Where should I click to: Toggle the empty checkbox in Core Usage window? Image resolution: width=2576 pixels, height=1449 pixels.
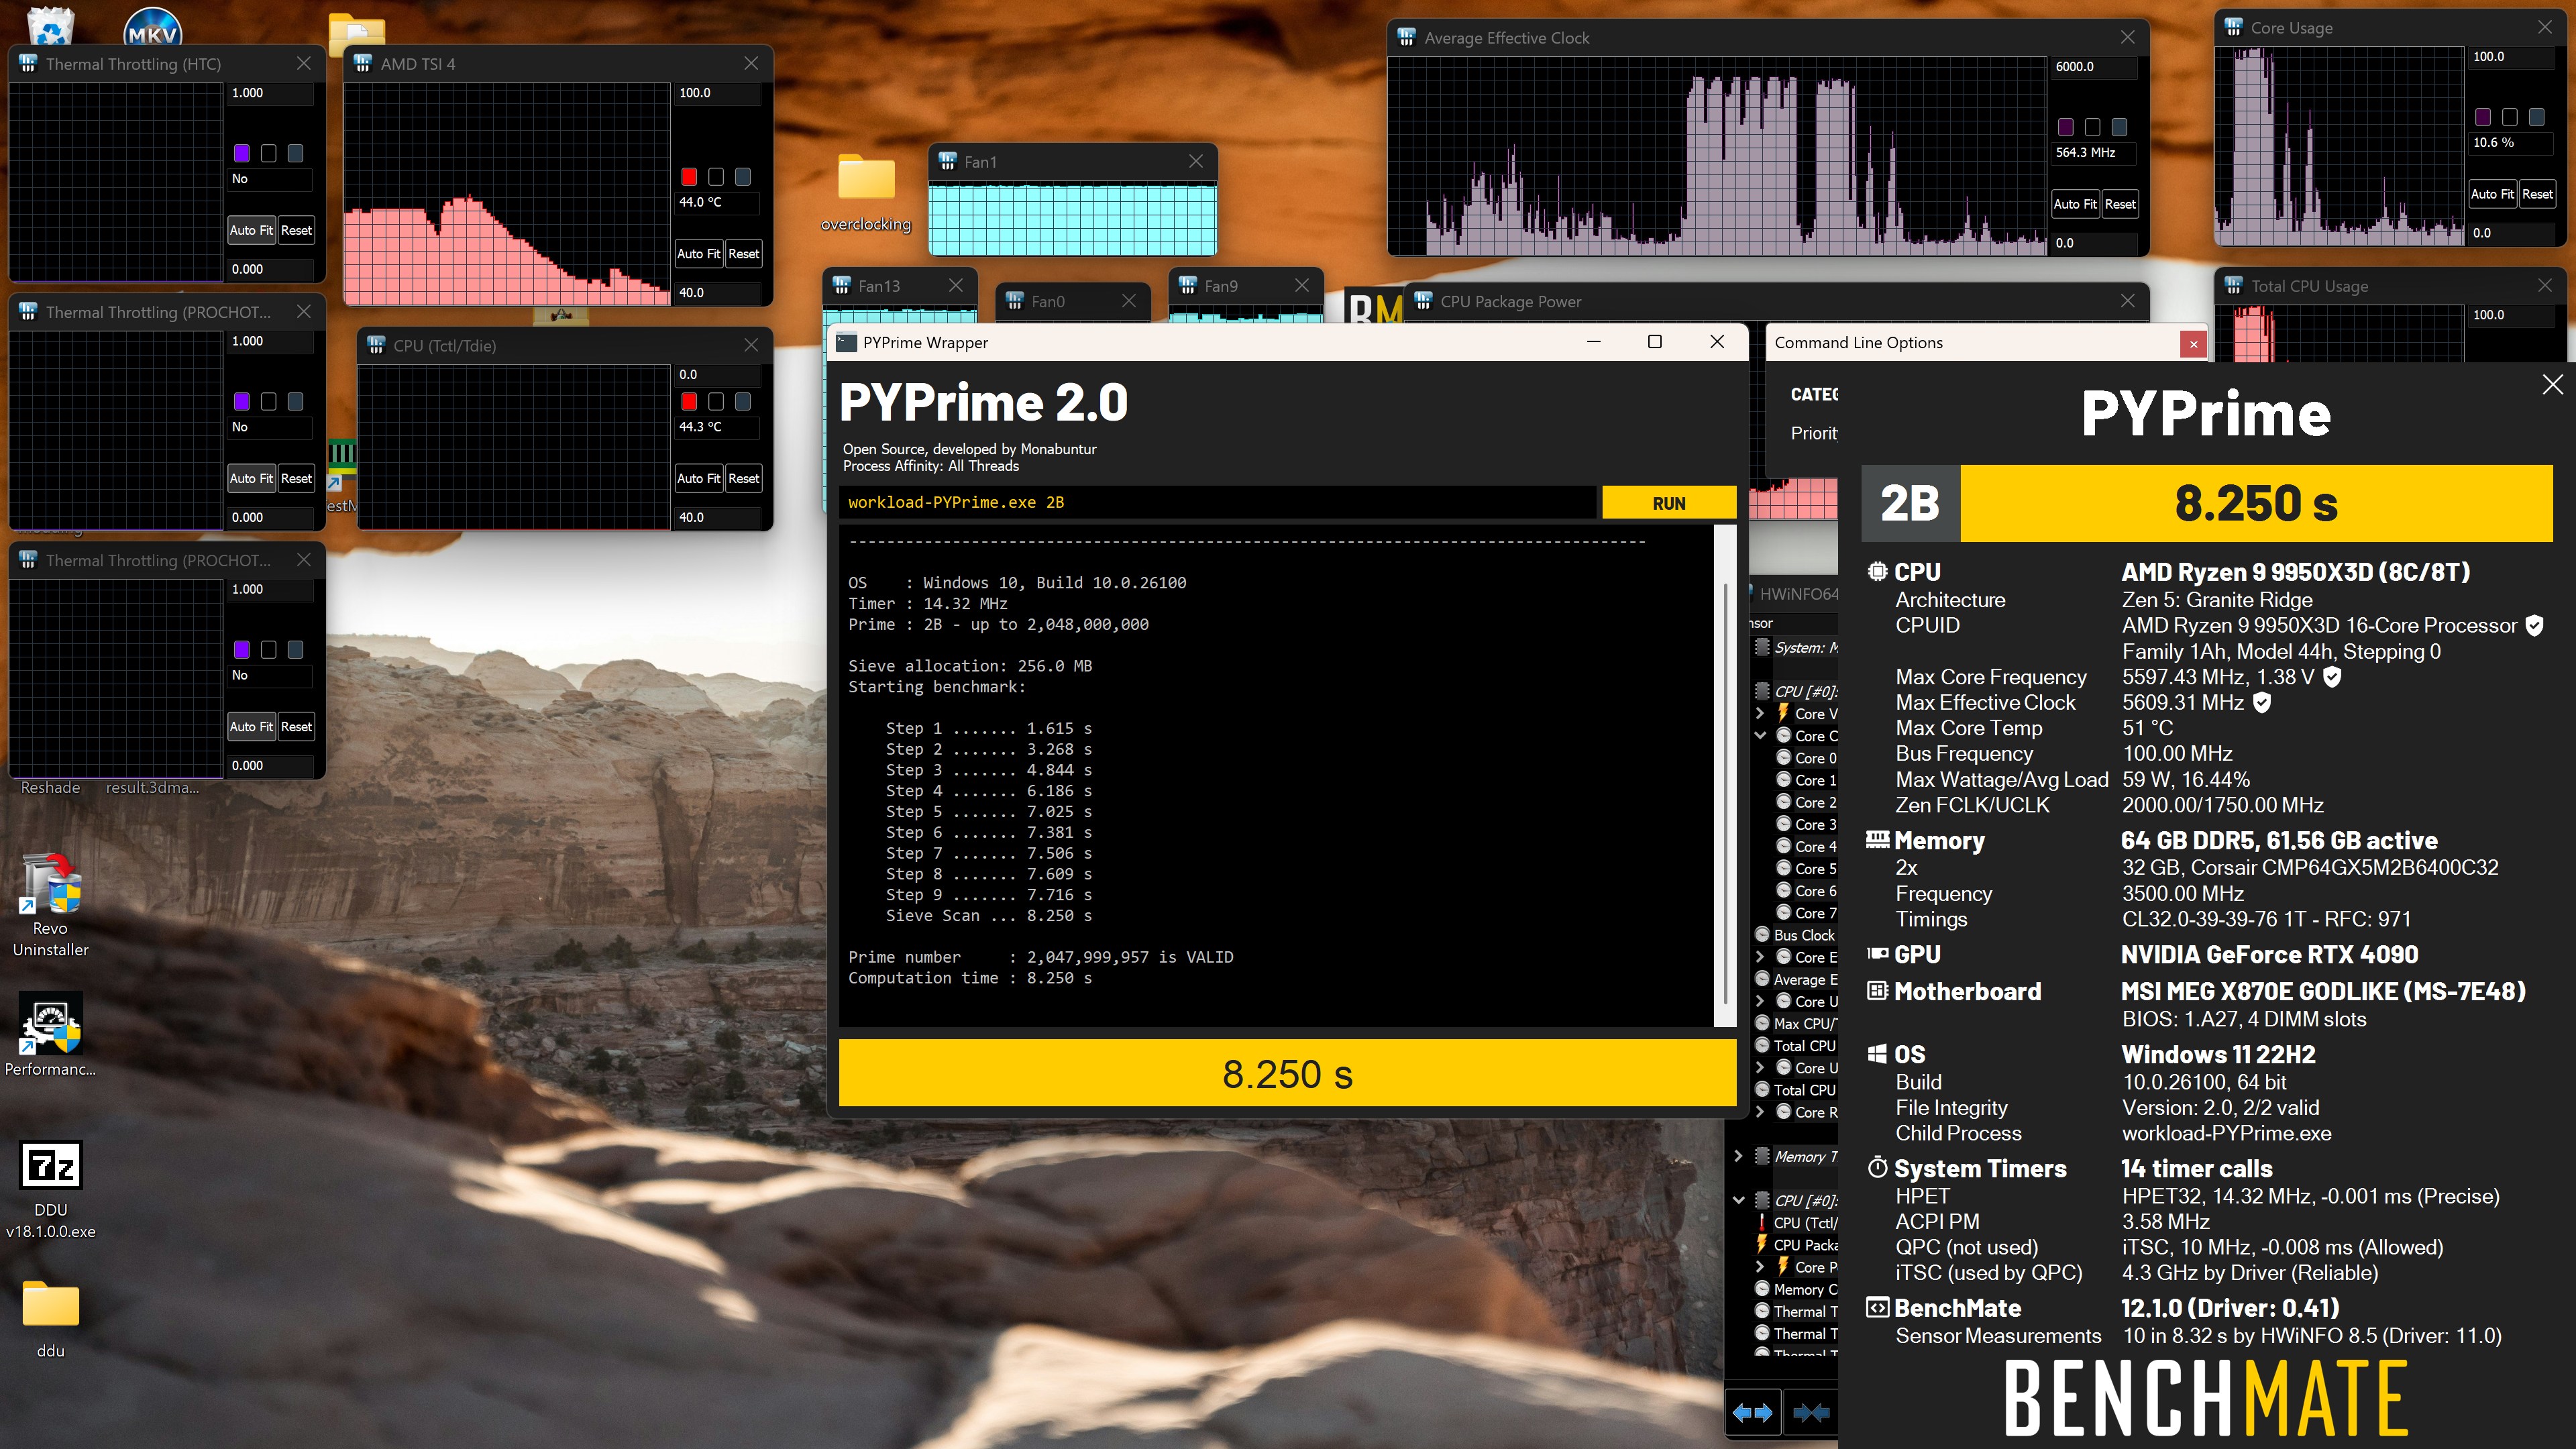pos(2509,117)
